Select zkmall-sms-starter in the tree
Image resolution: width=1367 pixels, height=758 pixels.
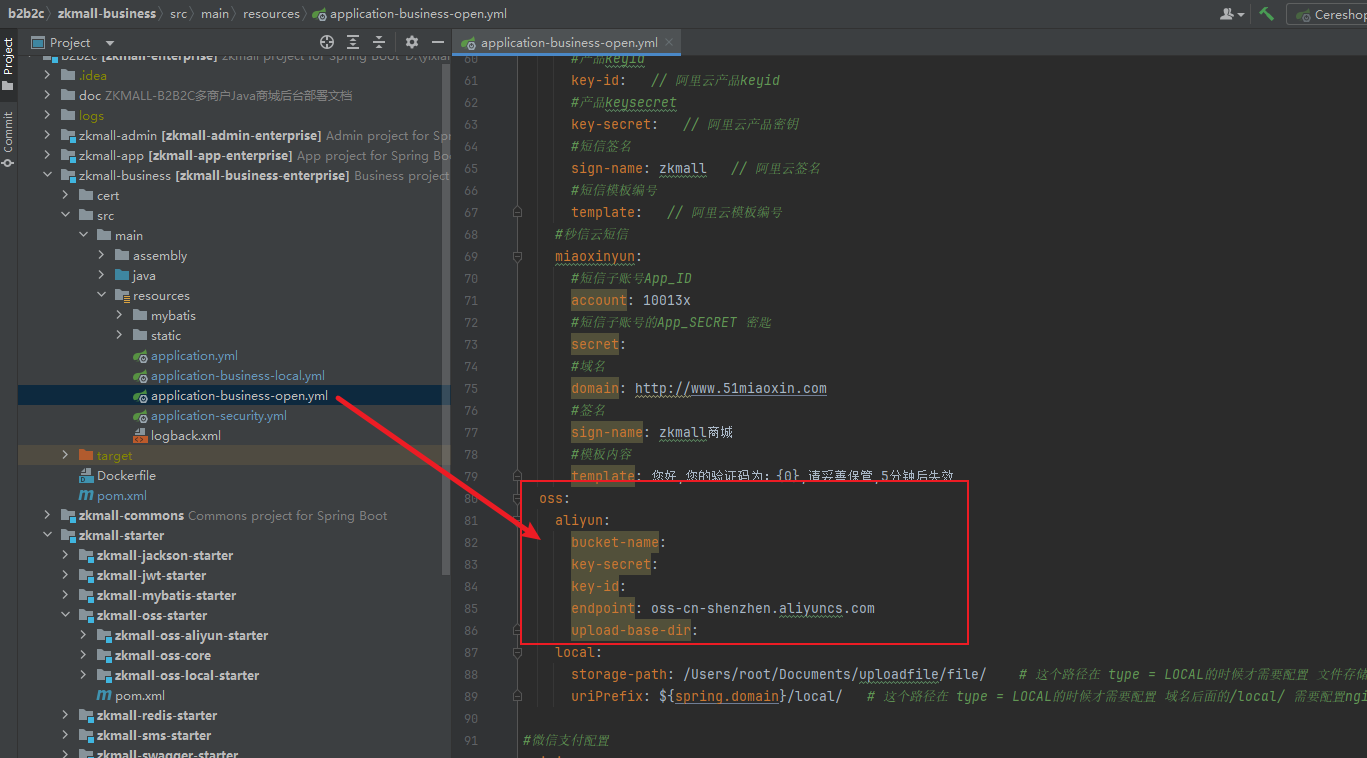pyautogui.click(x=154, y=736)
